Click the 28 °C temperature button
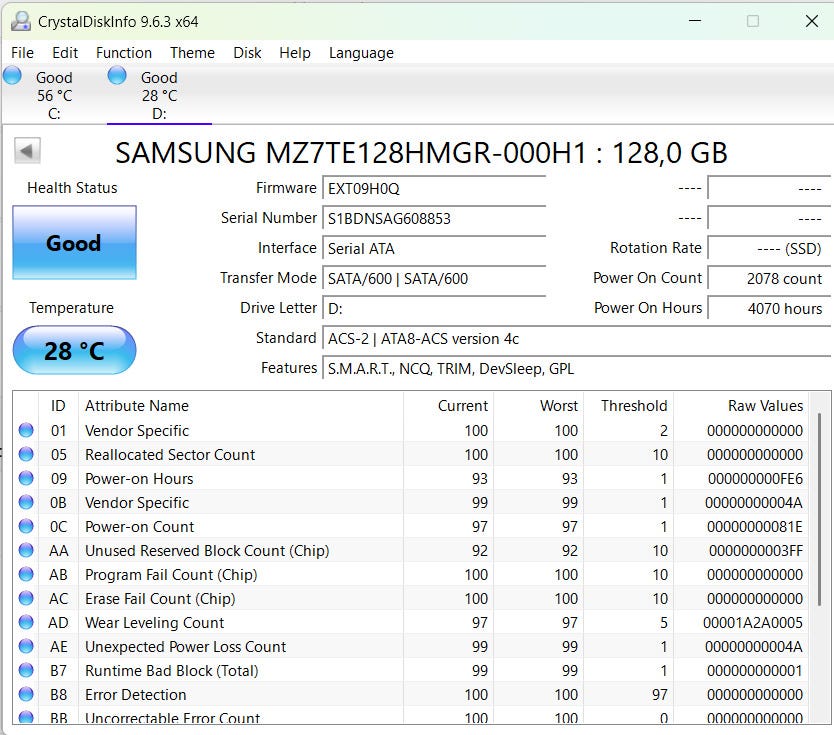This screenshot has width=834, height=735. tap(74, 350)
